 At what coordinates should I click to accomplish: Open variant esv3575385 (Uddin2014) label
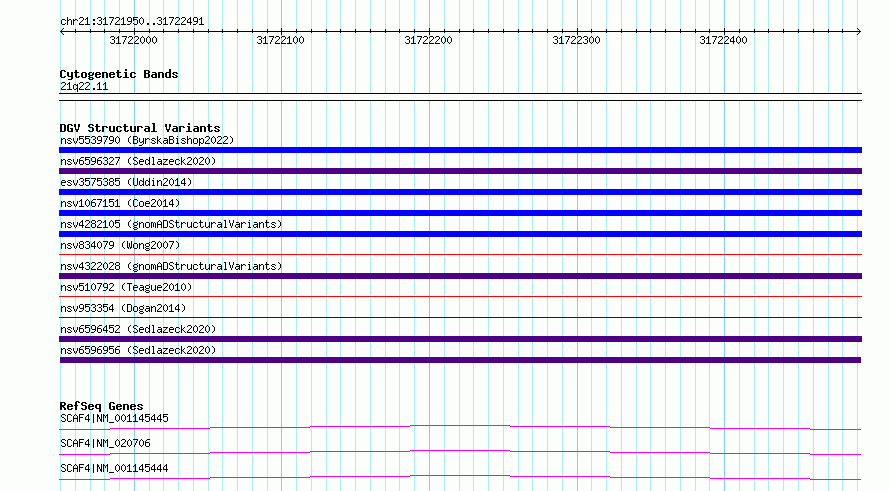pyautogui.click(x=126, y=182)
